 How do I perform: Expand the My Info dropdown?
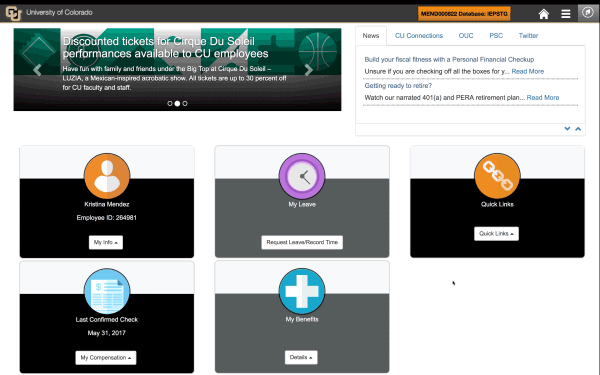coord(106,242)
